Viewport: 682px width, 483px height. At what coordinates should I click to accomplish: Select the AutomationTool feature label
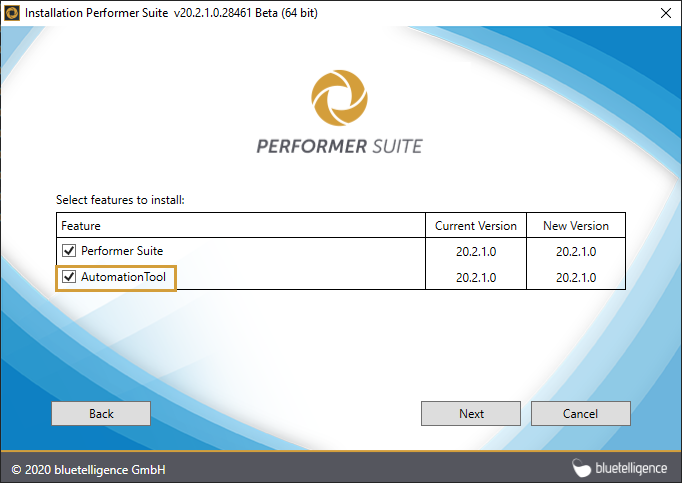[x=124, y=277]
